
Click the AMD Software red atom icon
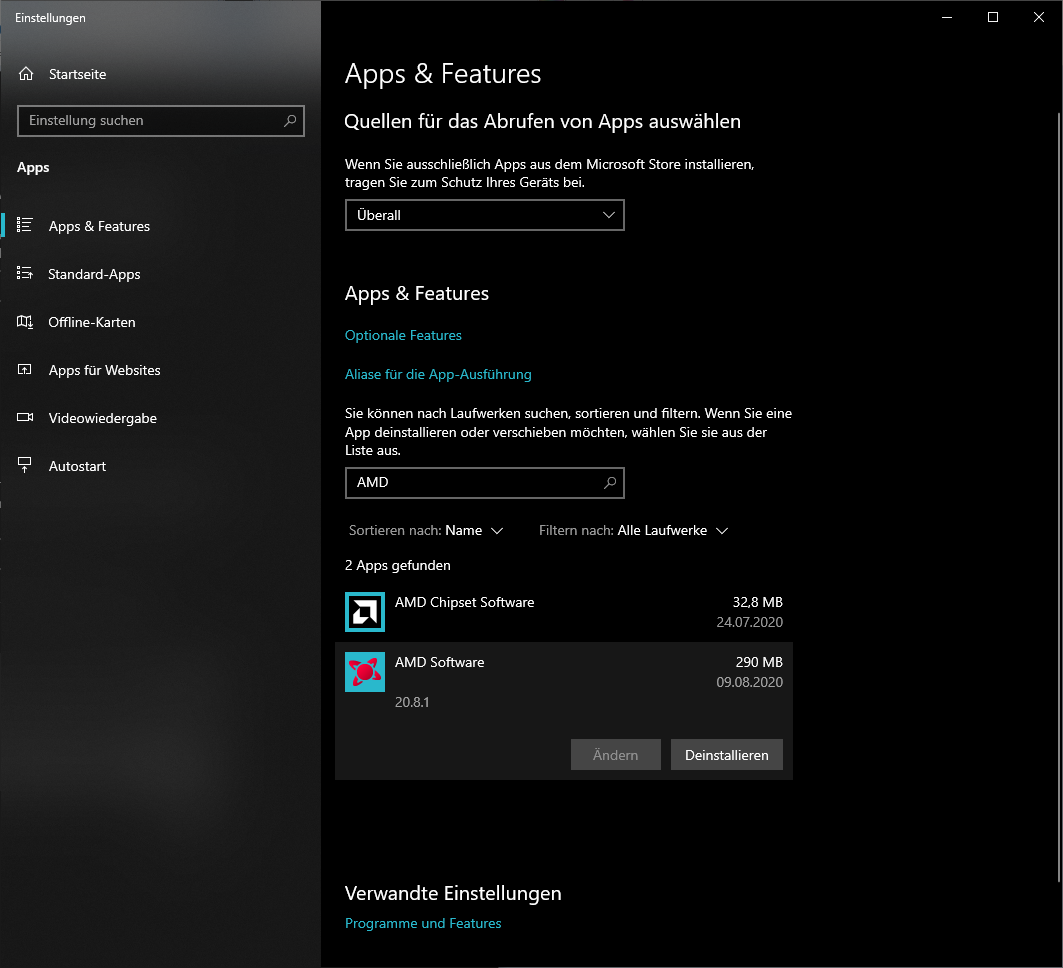point(365,672)
